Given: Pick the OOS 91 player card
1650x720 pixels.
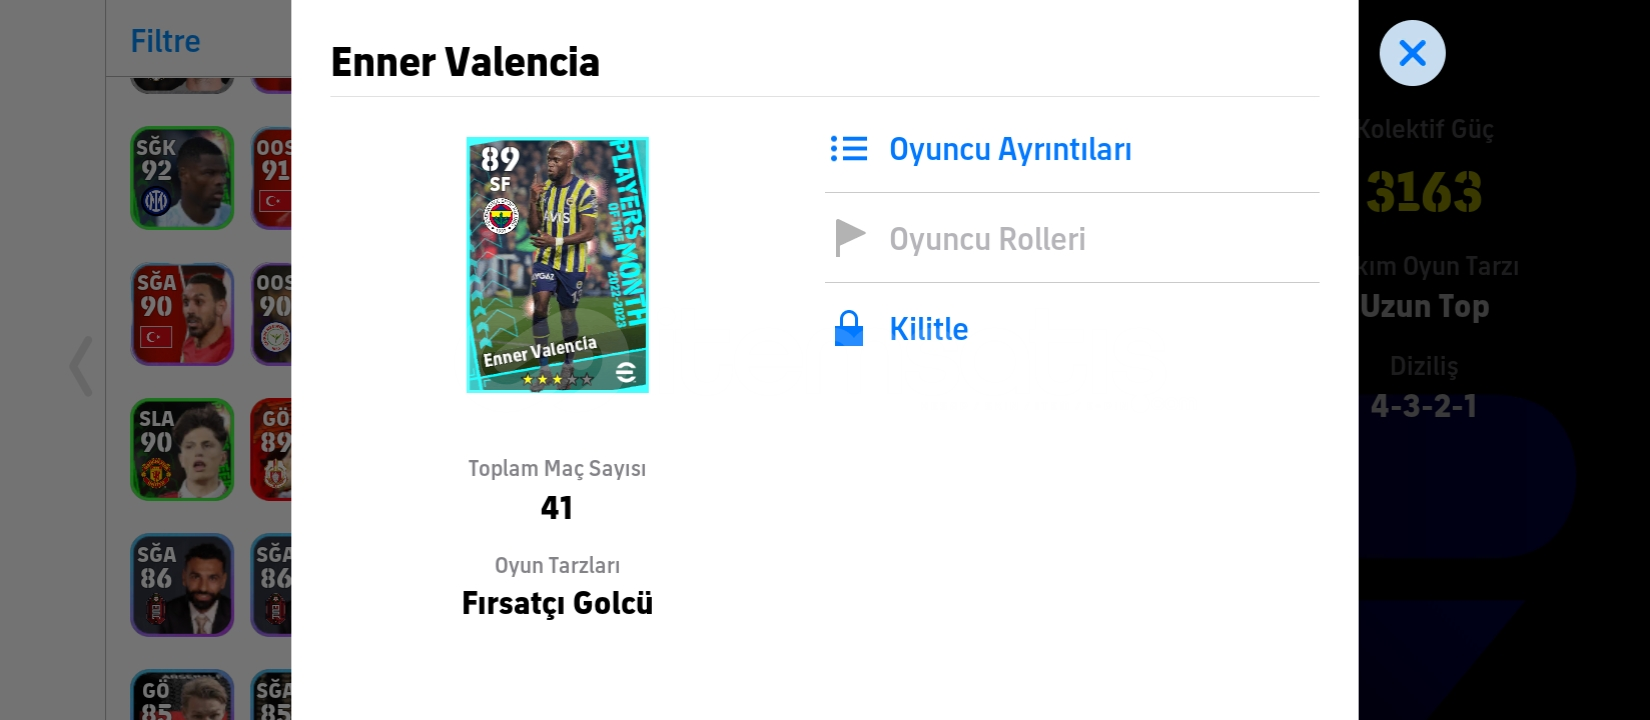Looking at the screenshot, I should coord(272,178).
